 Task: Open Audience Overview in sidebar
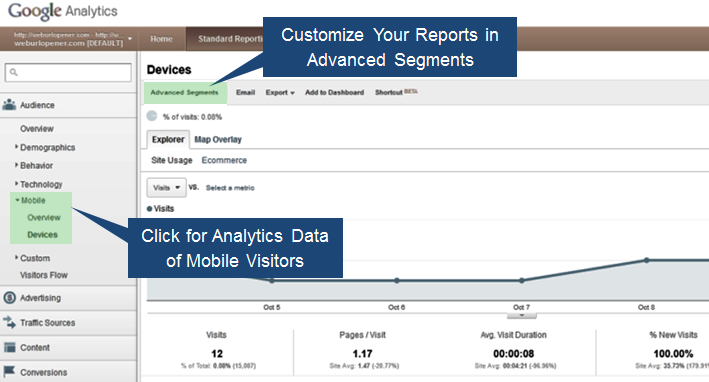click(37, 128)
